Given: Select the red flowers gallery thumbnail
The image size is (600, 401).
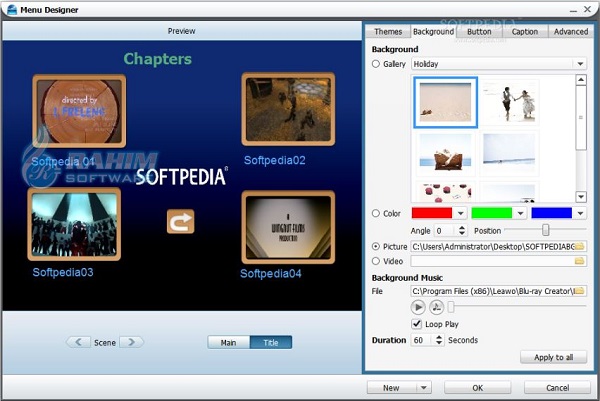Looking at the screenshot, I should pyautogui.click(x=445, y=192).
